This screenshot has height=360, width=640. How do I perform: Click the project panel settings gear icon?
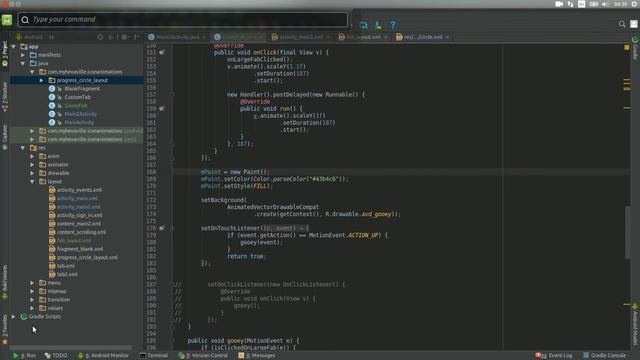124,37
